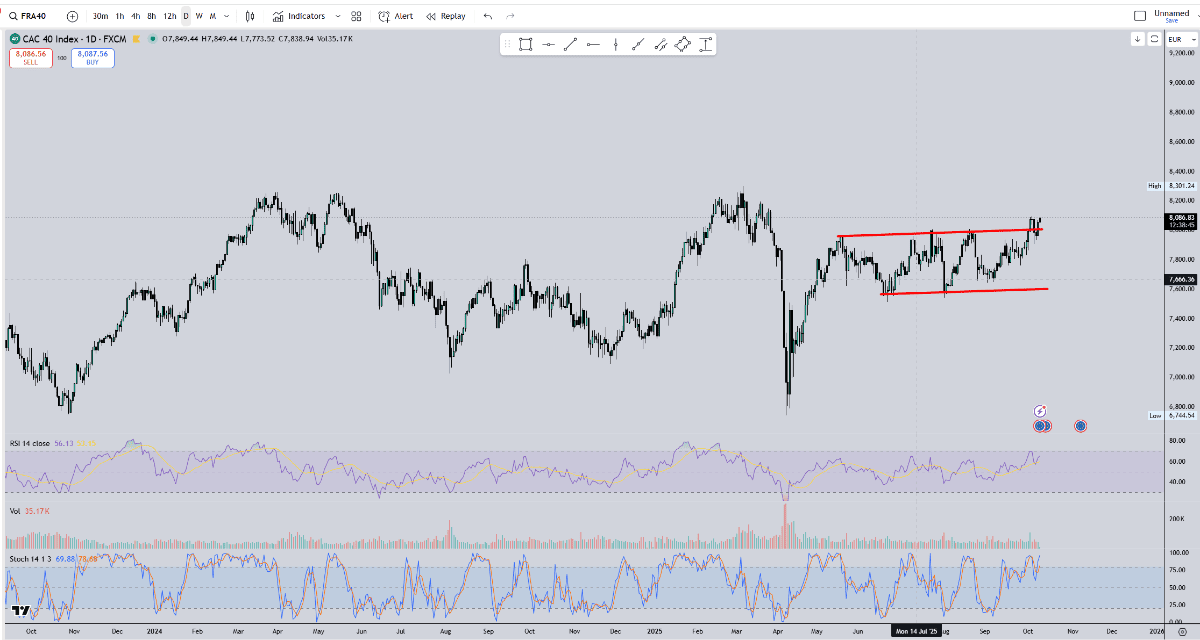Image resolution: width=1200 pixels, height=640 pixels.
Task: Start Replay mode
Action: (x=446, y=16)
